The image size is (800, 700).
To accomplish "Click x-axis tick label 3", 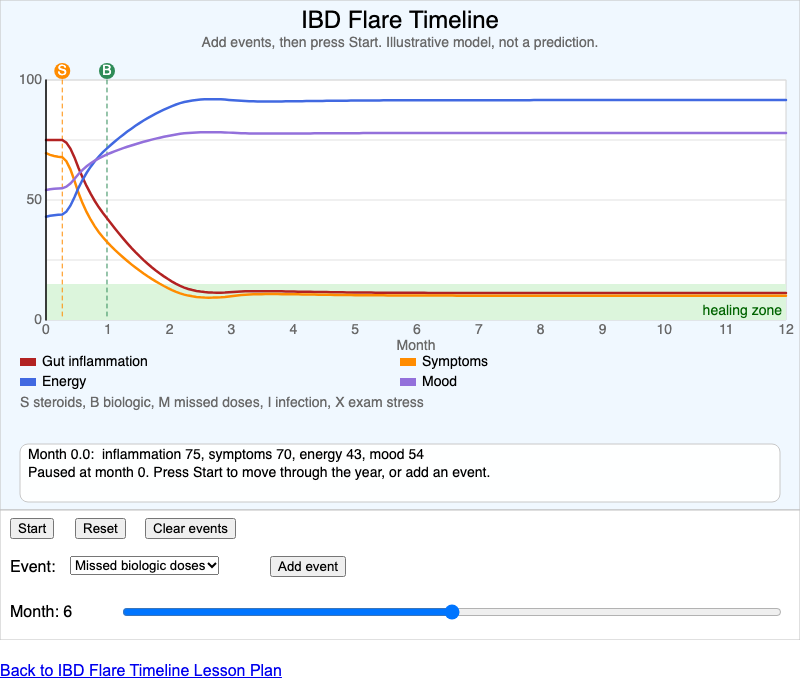I will [231, 330].
